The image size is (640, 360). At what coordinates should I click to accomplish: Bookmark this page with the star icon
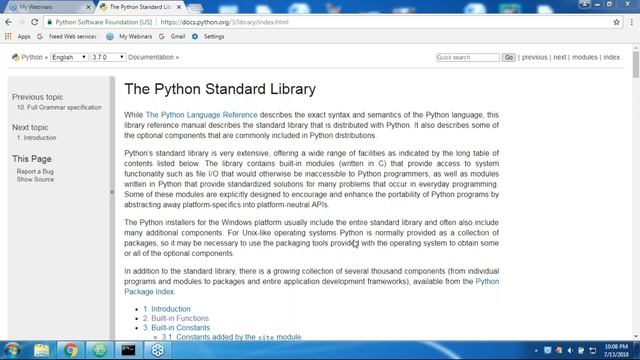pos(616,22)
